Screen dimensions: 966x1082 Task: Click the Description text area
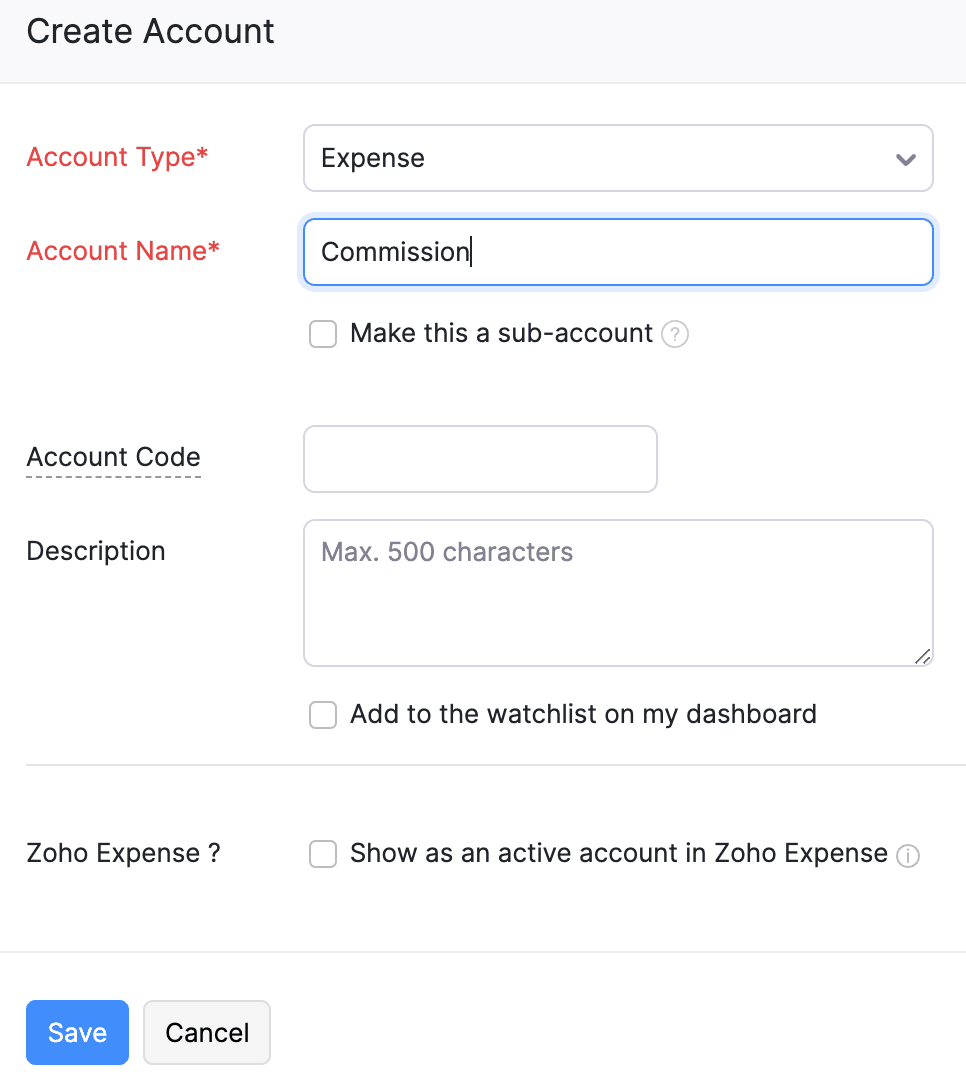click(x=618, y=592)
